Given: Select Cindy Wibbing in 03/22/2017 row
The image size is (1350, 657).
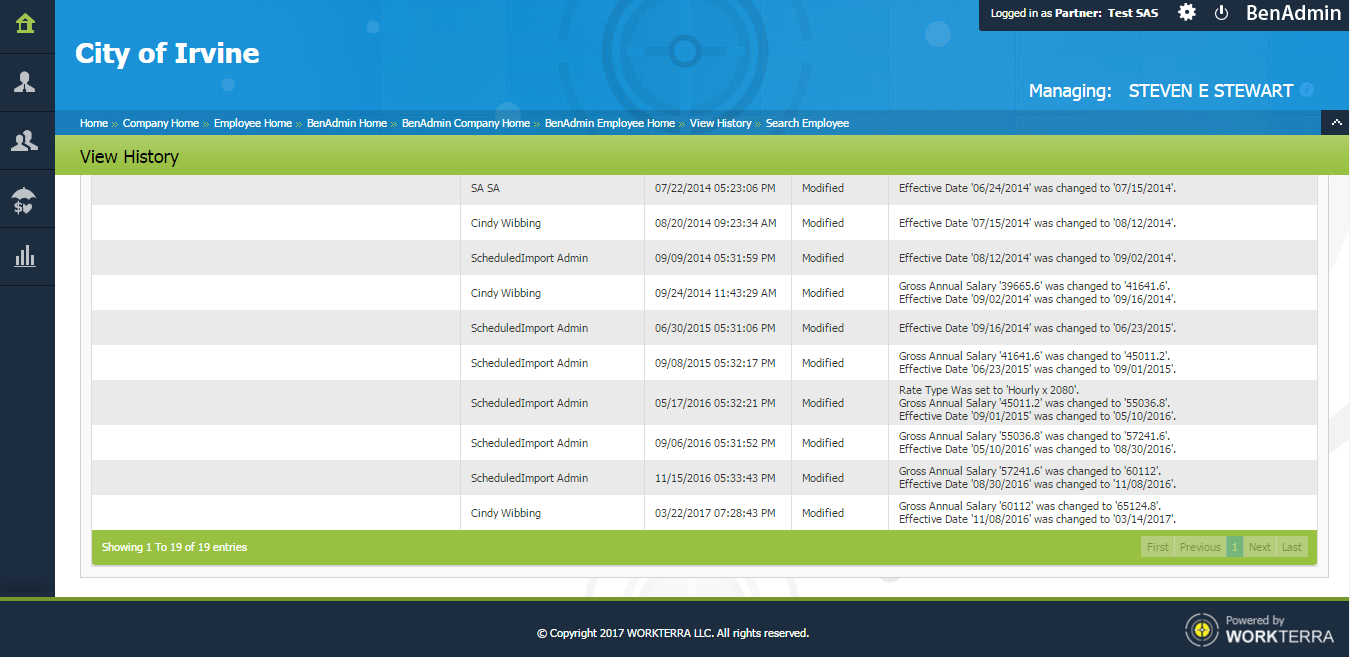Looking at the screenshot, I should coord(506,513).
